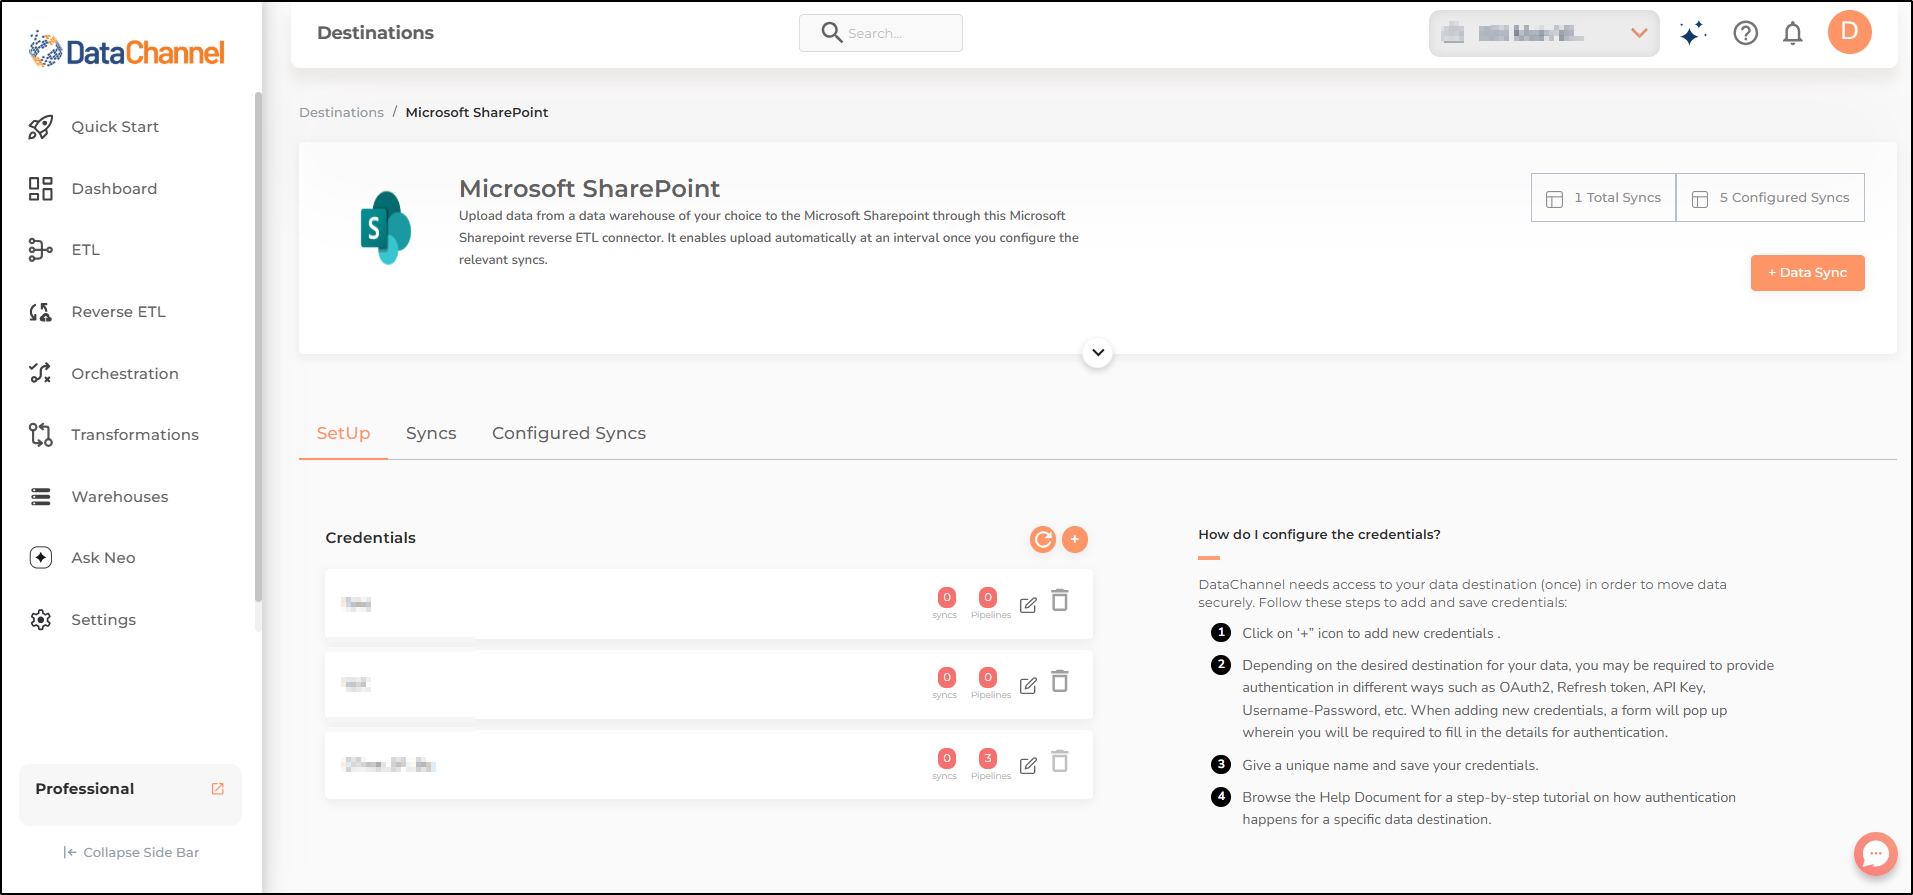Open Reverse ETL in the sidebar
1913x895 pixels.
[x=118, y=312]
